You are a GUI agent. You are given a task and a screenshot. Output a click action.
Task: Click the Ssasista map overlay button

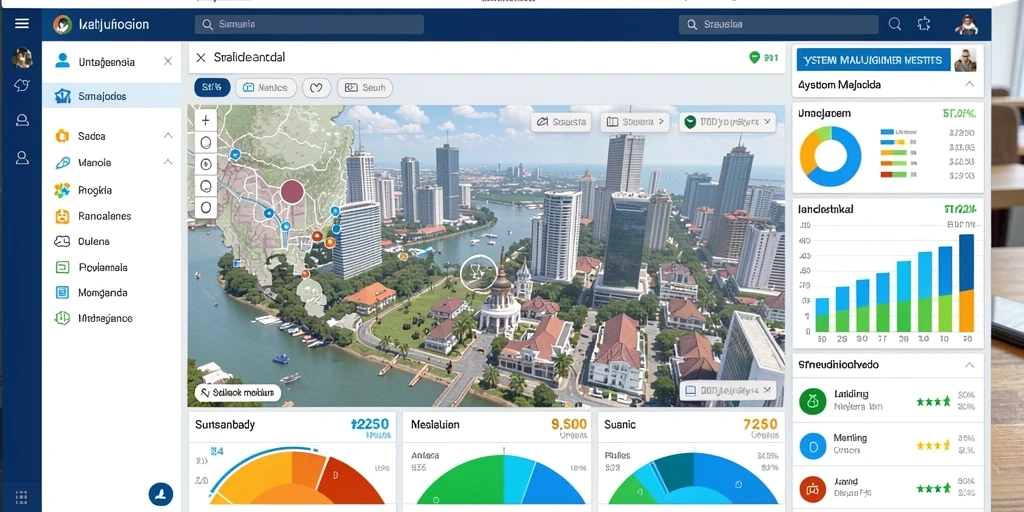click(x=561, y=121)
